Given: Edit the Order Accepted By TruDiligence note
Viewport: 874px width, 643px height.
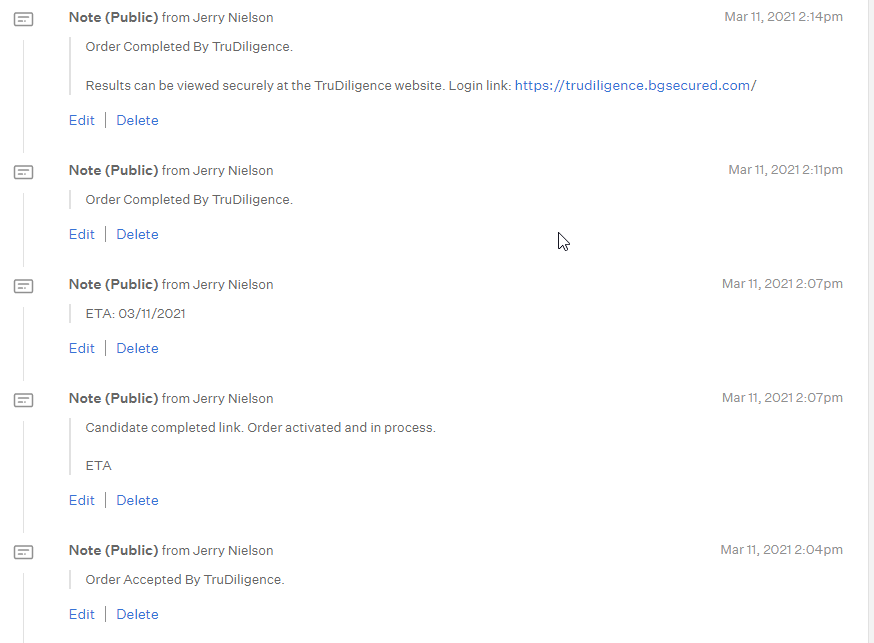Looking at the screenshot, I should coord(81,614).
